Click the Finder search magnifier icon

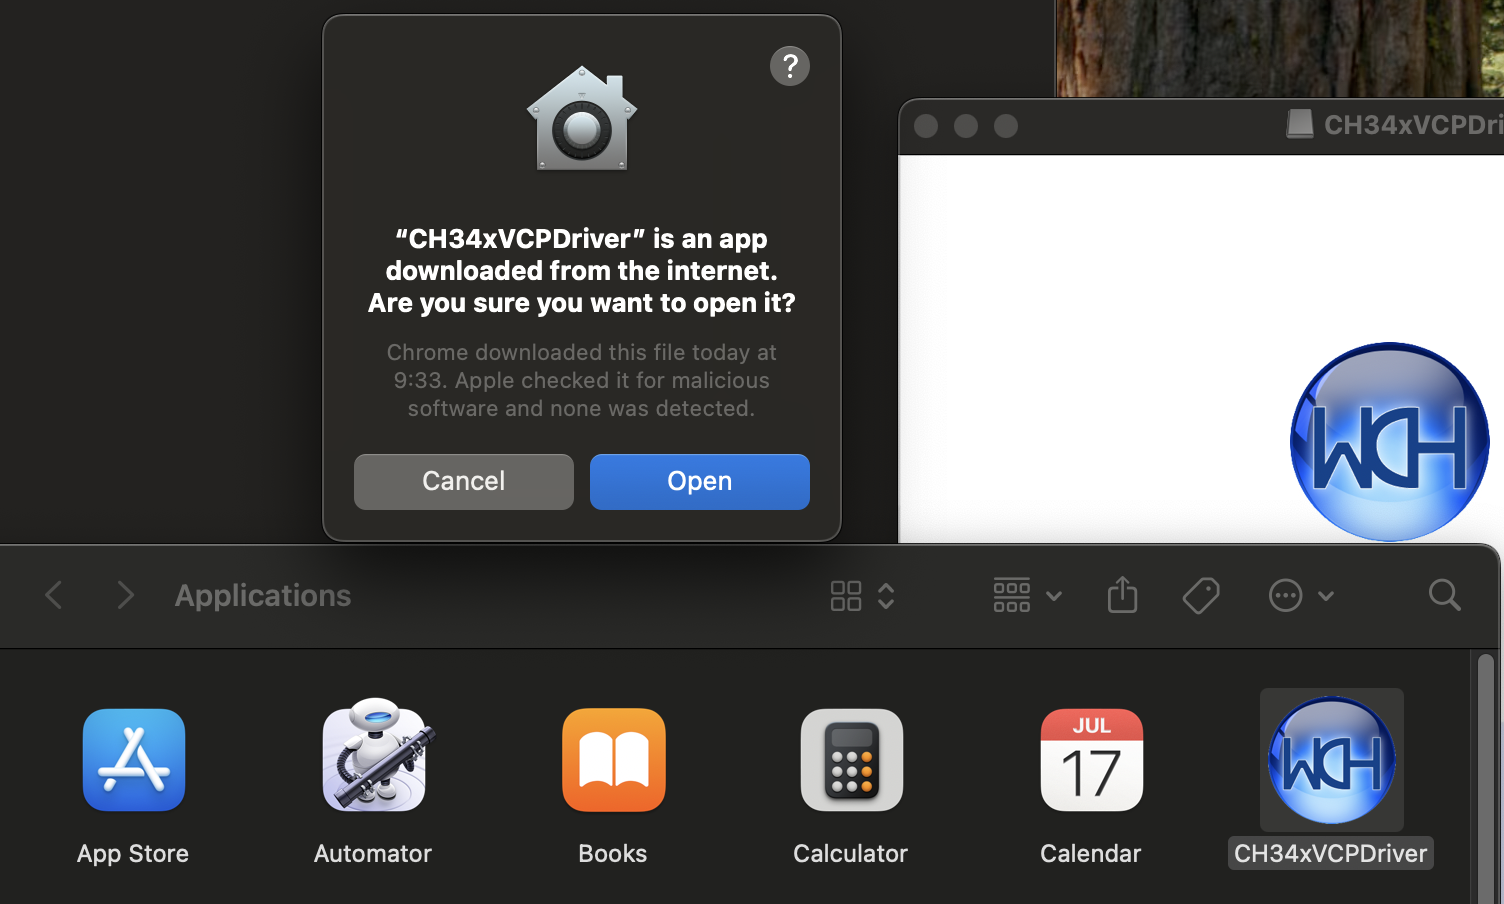1444,595
